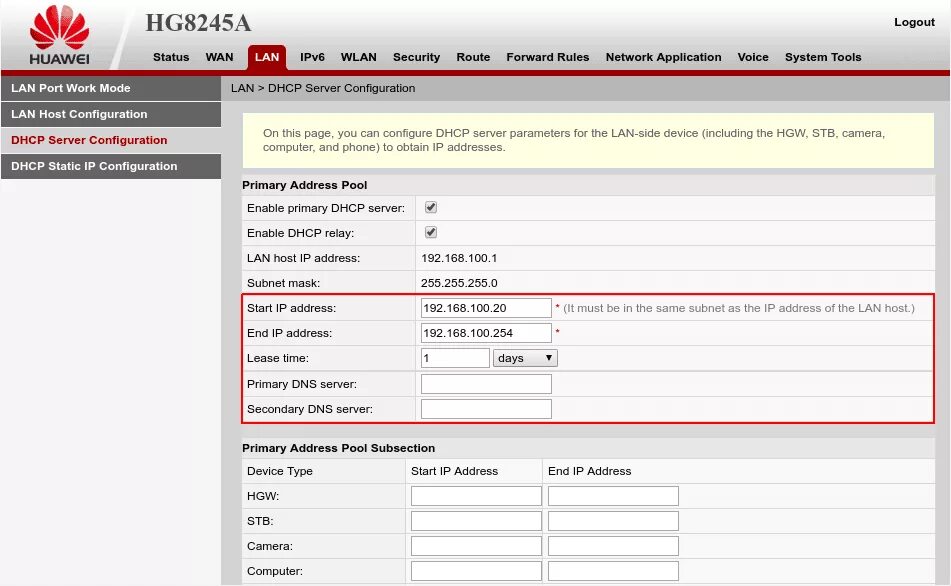Click the Start IP Address column header
The image size is (951, 586).
point(454,471)
